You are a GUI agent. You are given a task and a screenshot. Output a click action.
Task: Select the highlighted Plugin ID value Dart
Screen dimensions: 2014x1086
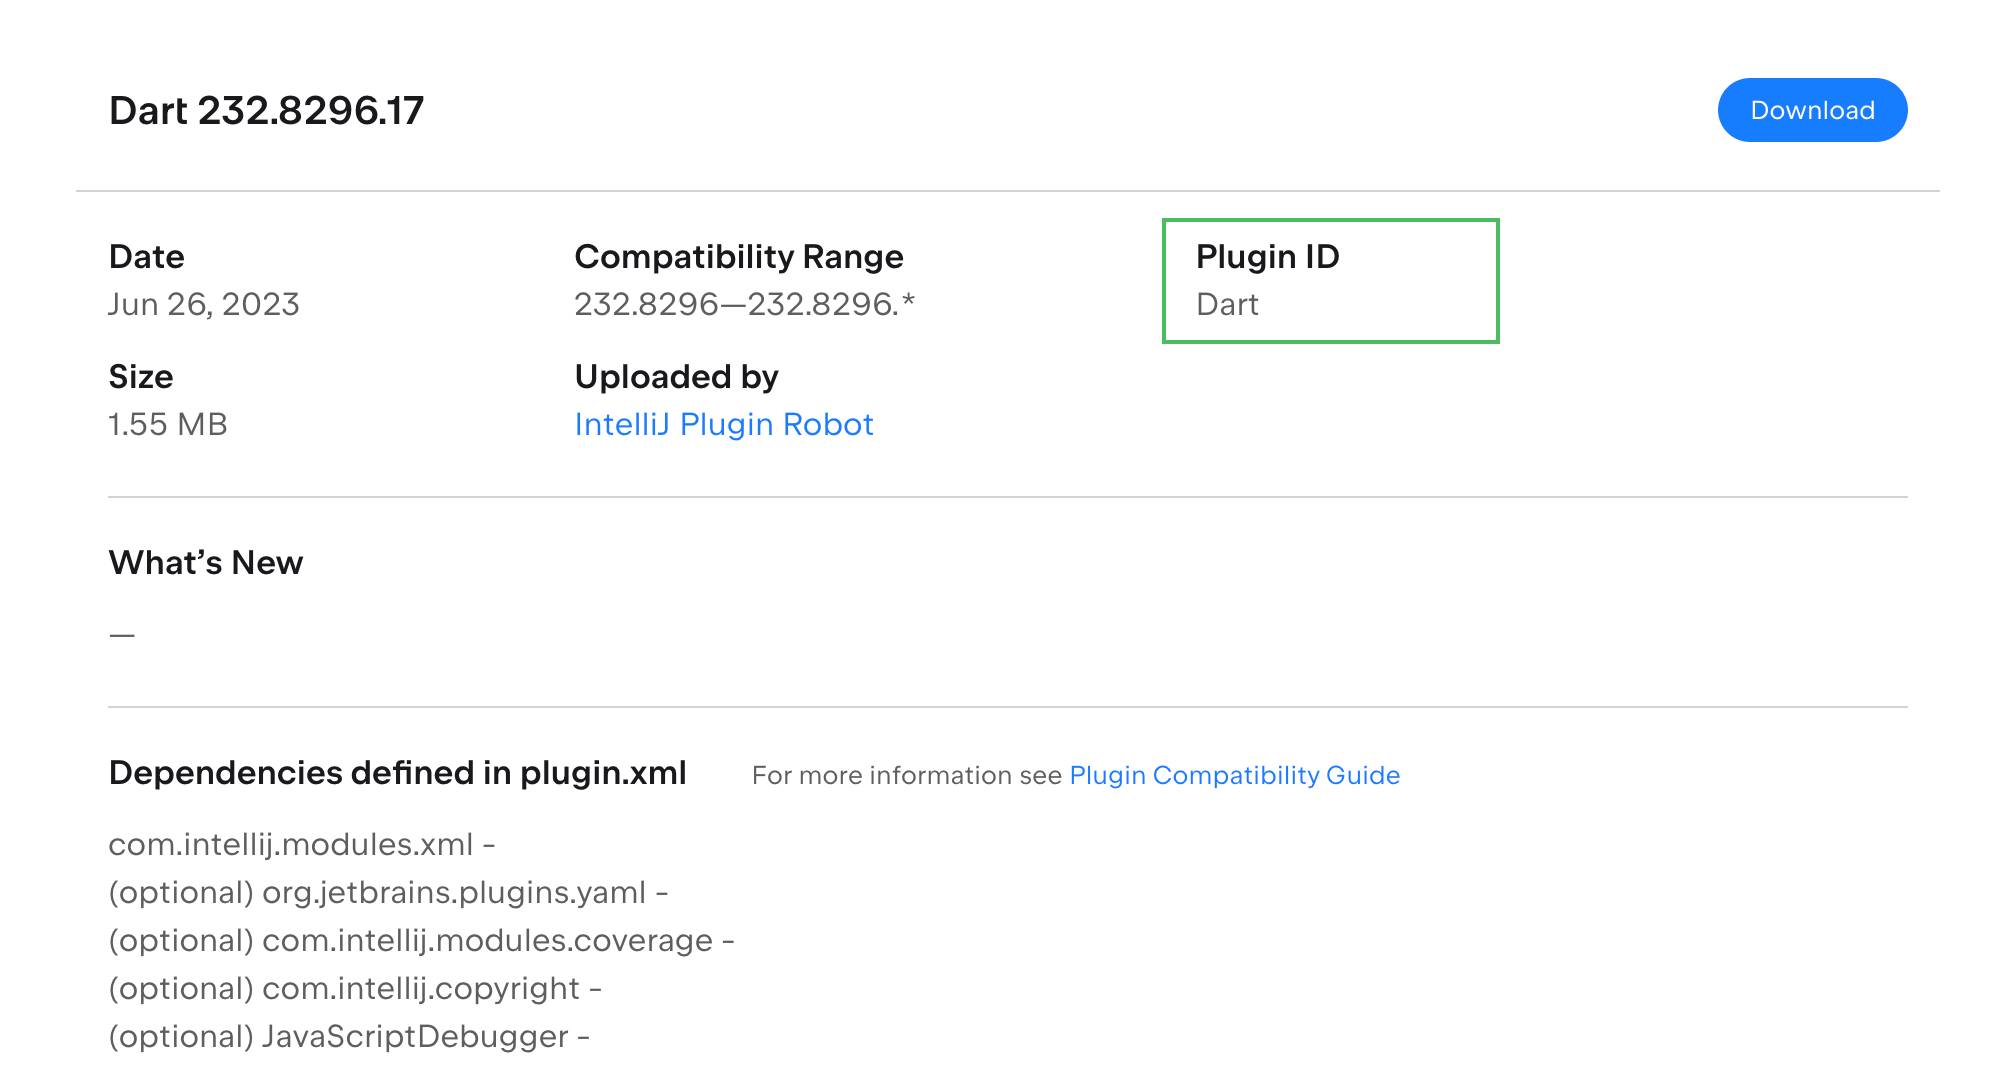coord(1228,304)
